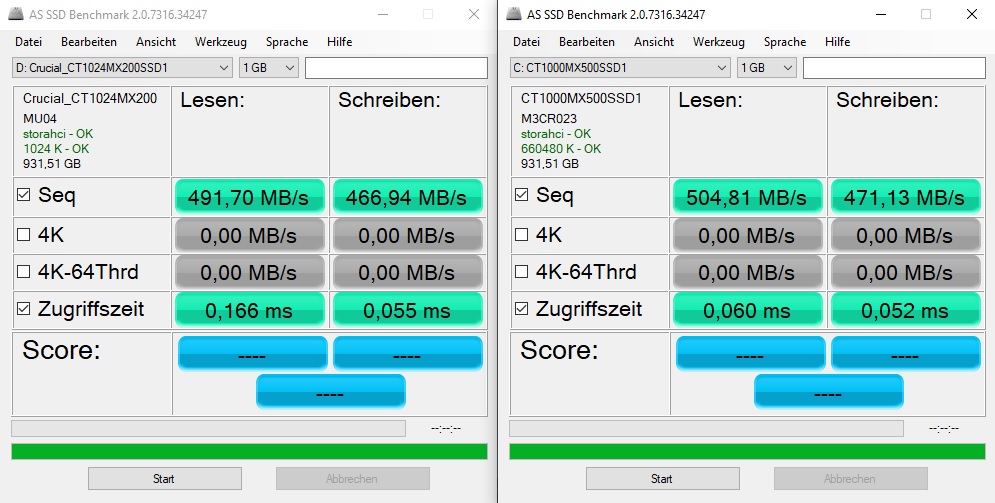Uncheck the Seq test for MX200 drive
This screenshot has width=995, height=503.
23,195
